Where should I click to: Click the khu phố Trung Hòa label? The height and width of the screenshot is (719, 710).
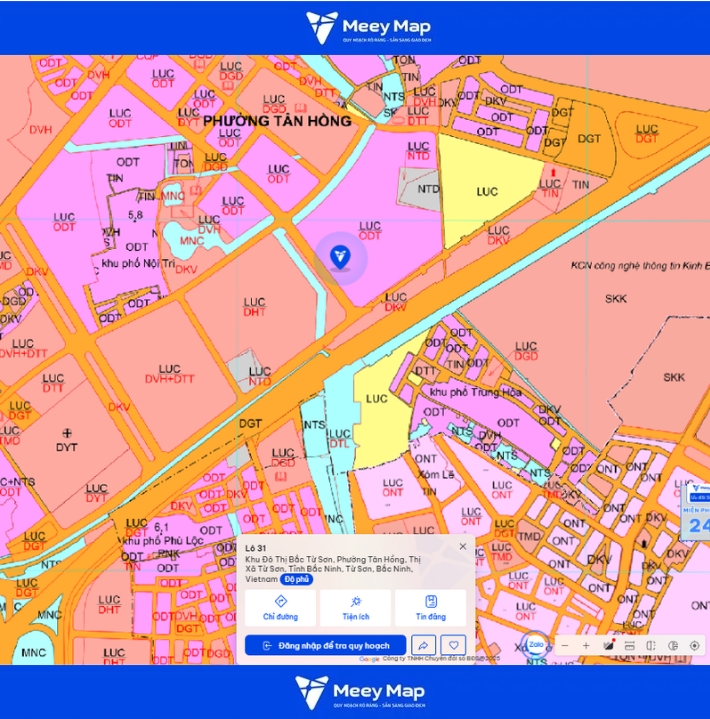click(x=475, y=393)
